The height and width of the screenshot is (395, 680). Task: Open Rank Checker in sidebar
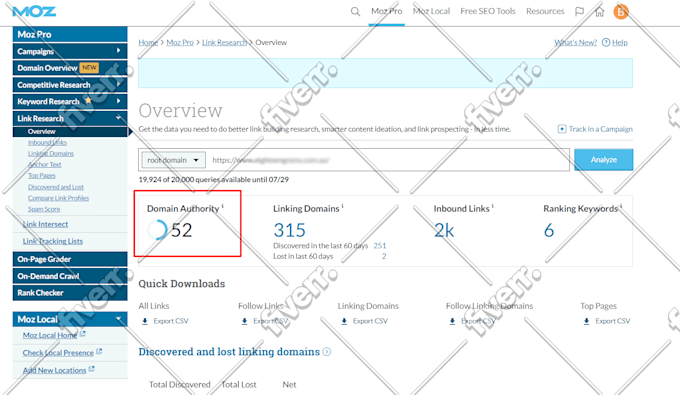pos(70,293)
